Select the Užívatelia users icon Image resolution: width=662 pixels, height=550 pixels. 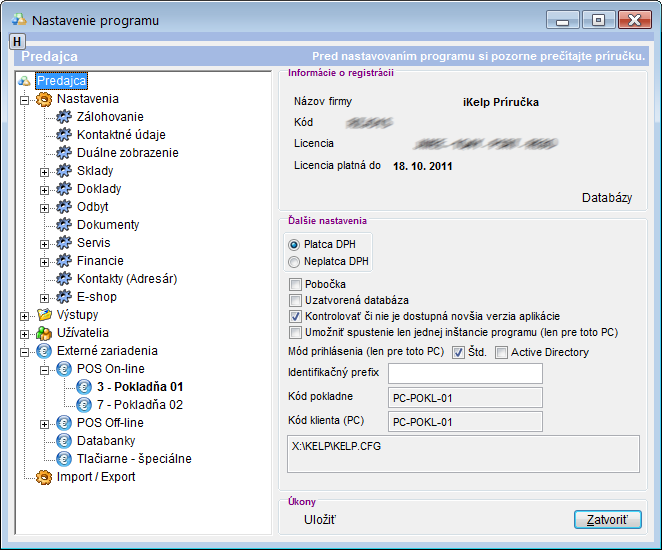[44, 333]
